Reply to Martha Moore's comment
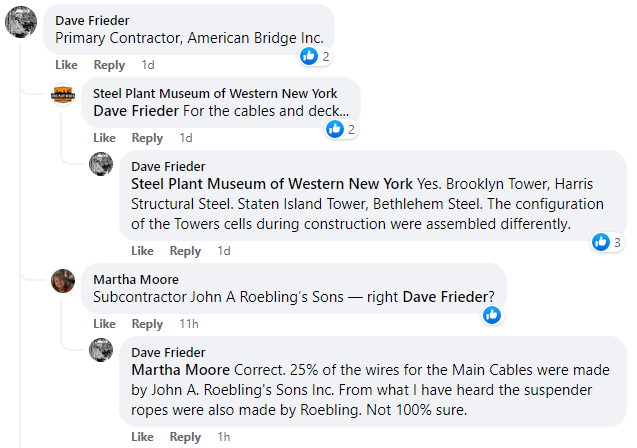 tap(147, 324)
